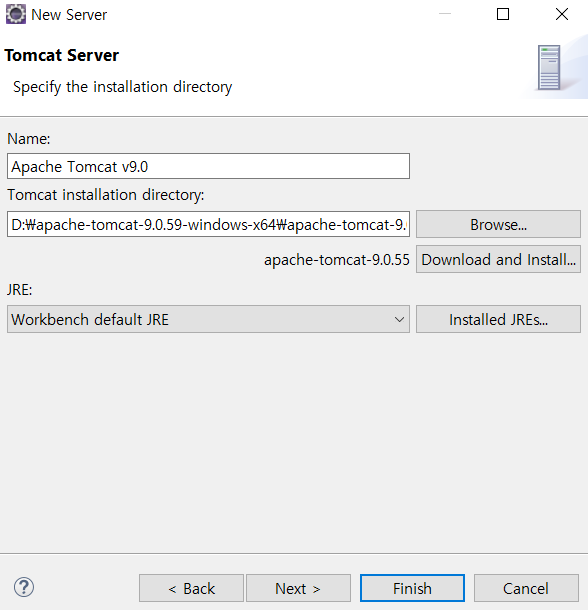Click 'Specify the installation directory' text

(x=123, y=87)
